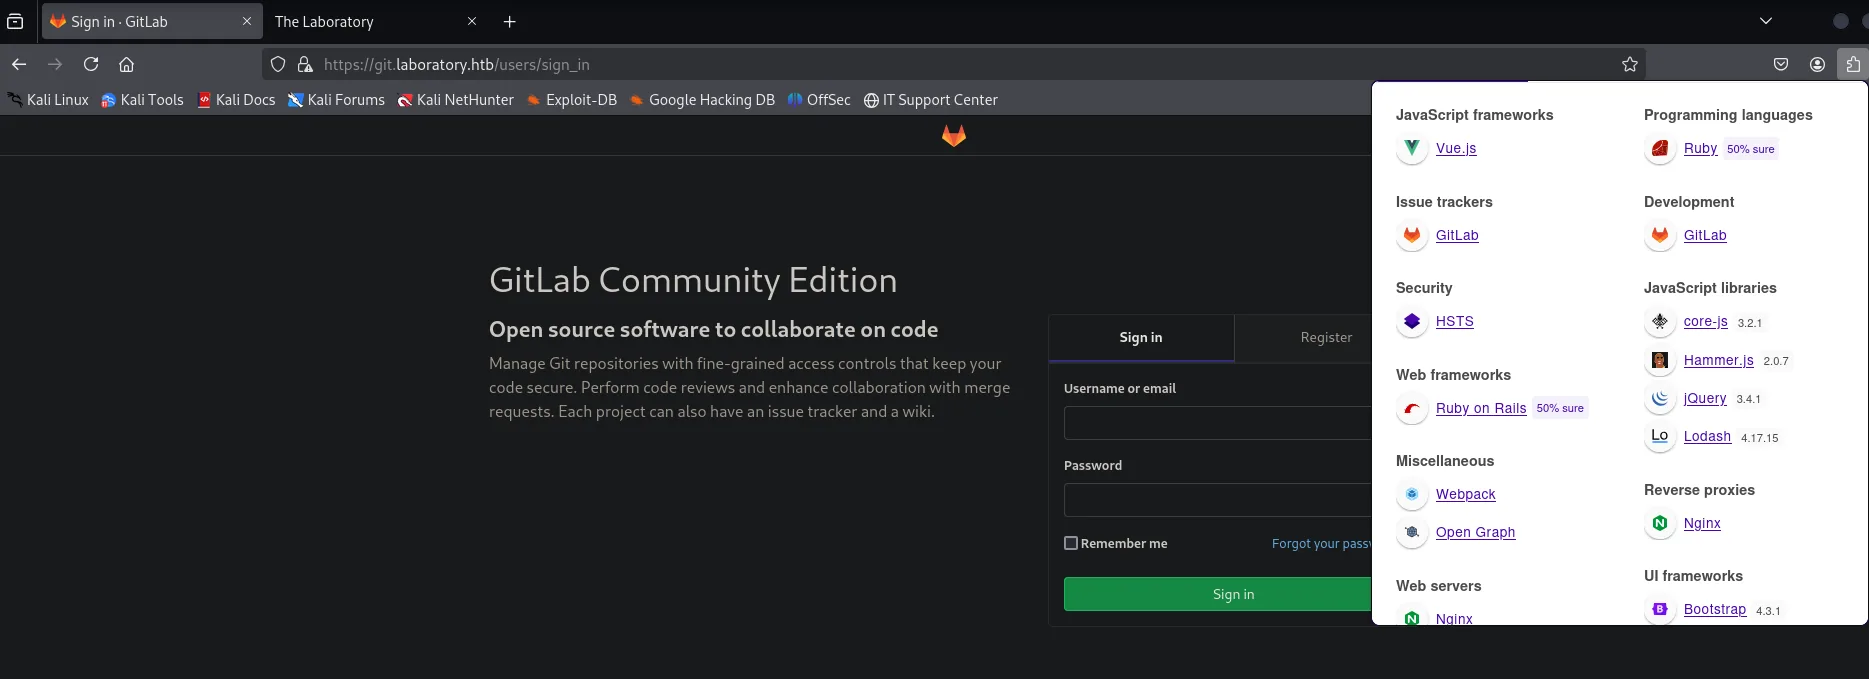1869x679 pixels.
Task: Open the Nginx link under Reverse proxies
Action: click(1702, 523)
